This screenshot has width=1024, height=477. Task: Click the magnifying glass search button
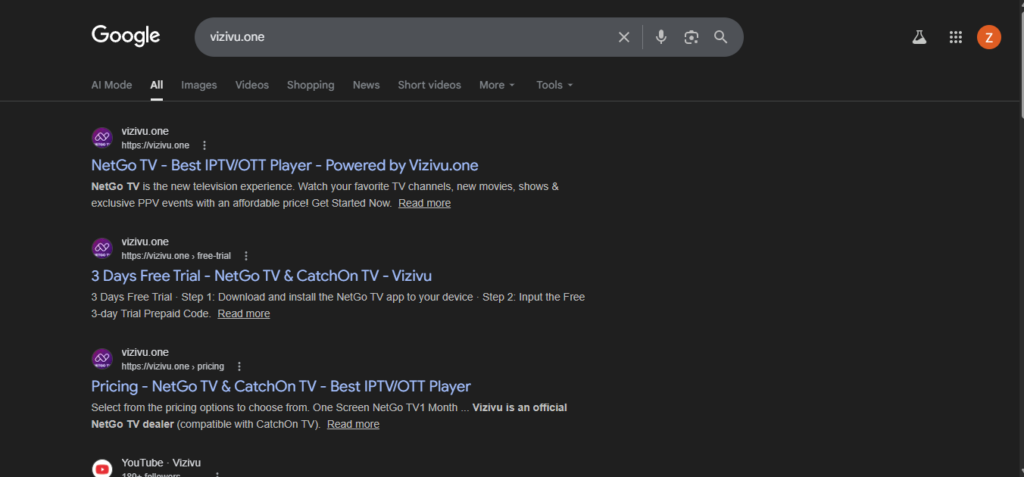point(720,37)
